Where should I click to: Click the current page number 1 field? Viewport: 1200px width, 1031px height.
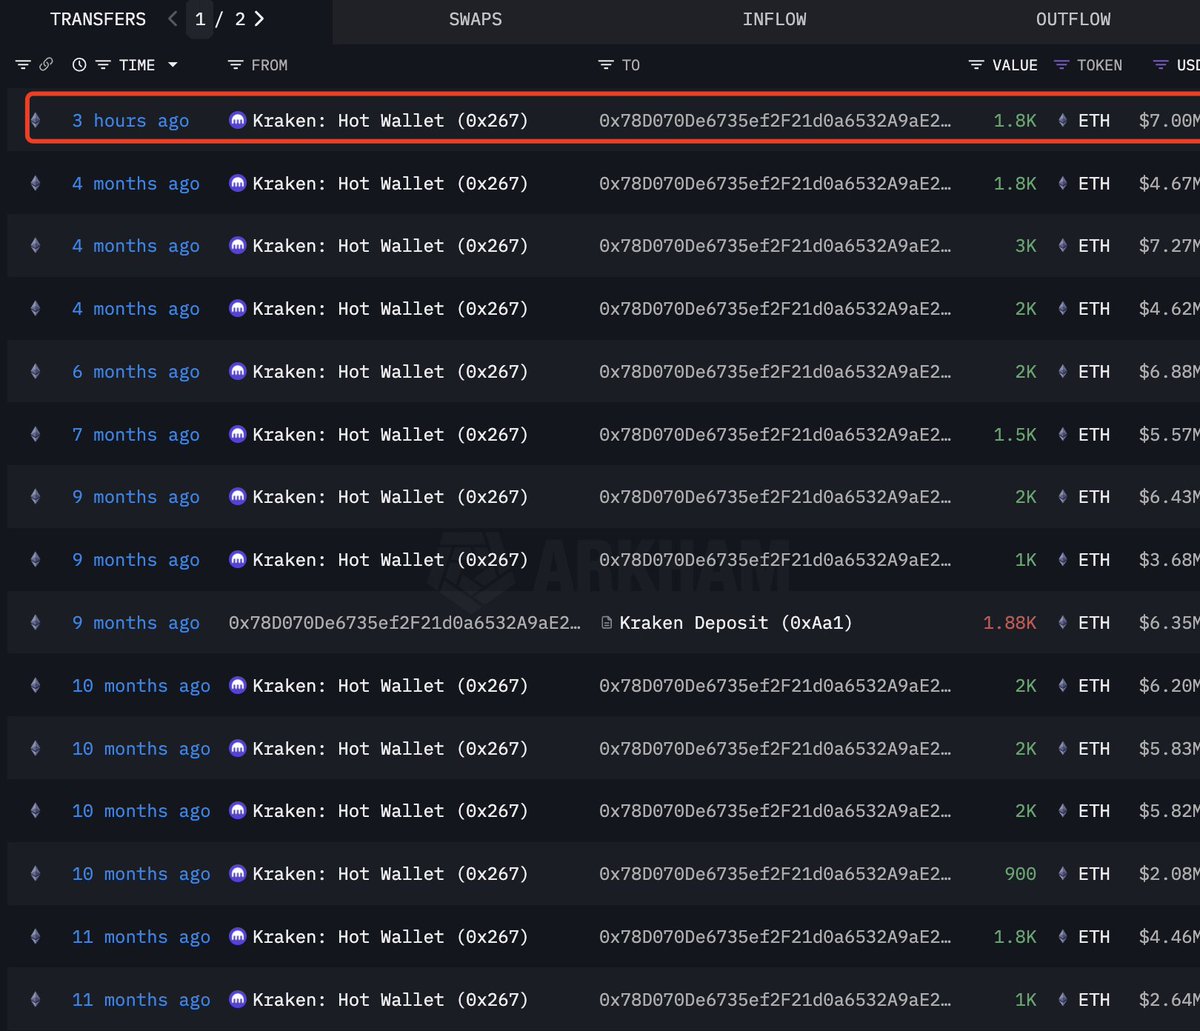[199, 19]
